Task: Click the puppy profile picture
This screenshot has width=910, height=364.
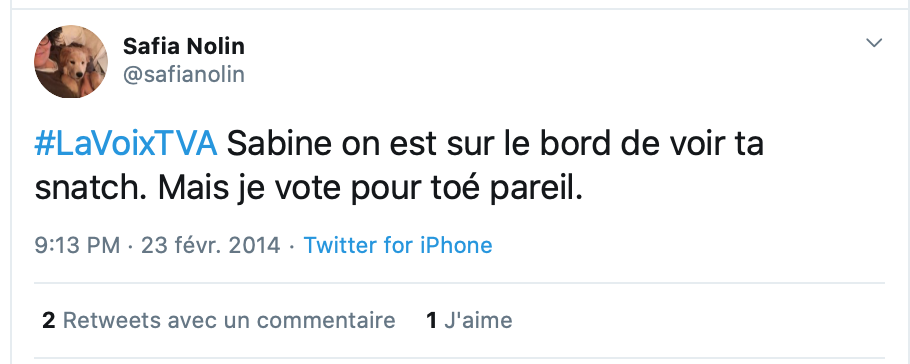Action: click(x=71, y=62)
